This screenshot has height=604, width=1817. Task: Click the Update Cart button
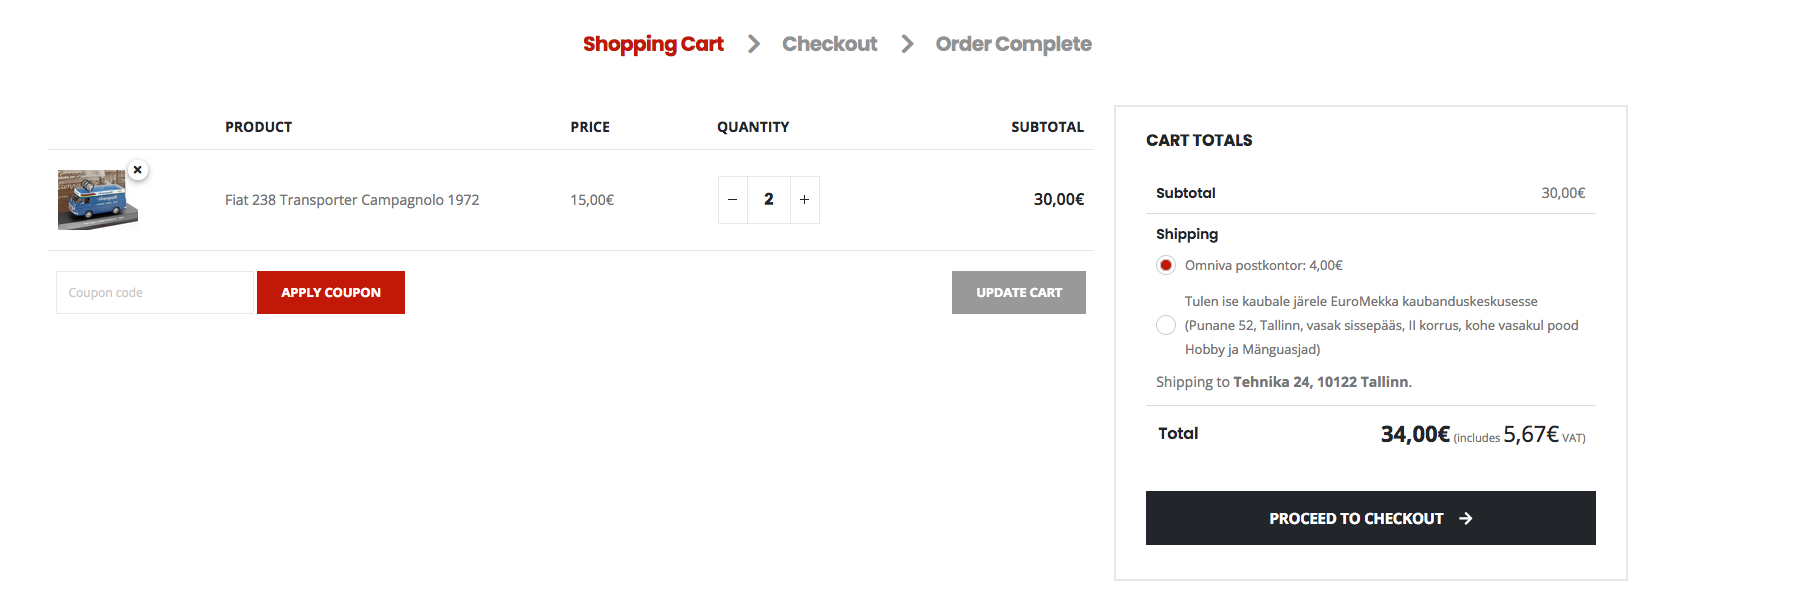point(1019,293)
